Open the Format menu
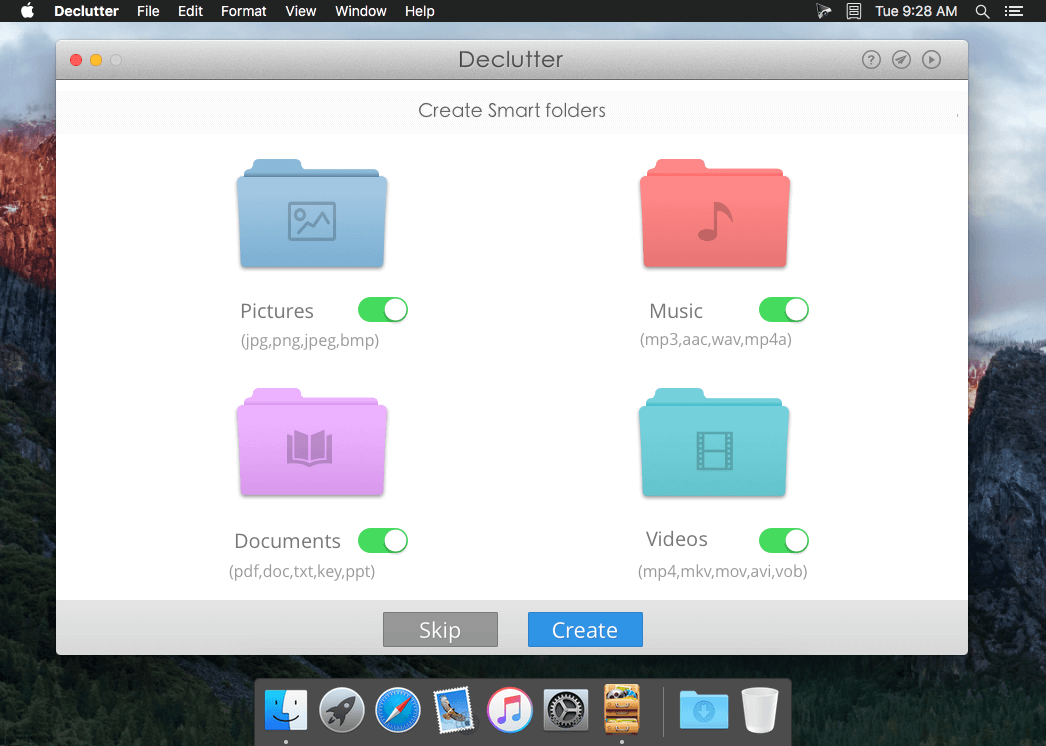1046x746 pixels. (x=243, y=11)
